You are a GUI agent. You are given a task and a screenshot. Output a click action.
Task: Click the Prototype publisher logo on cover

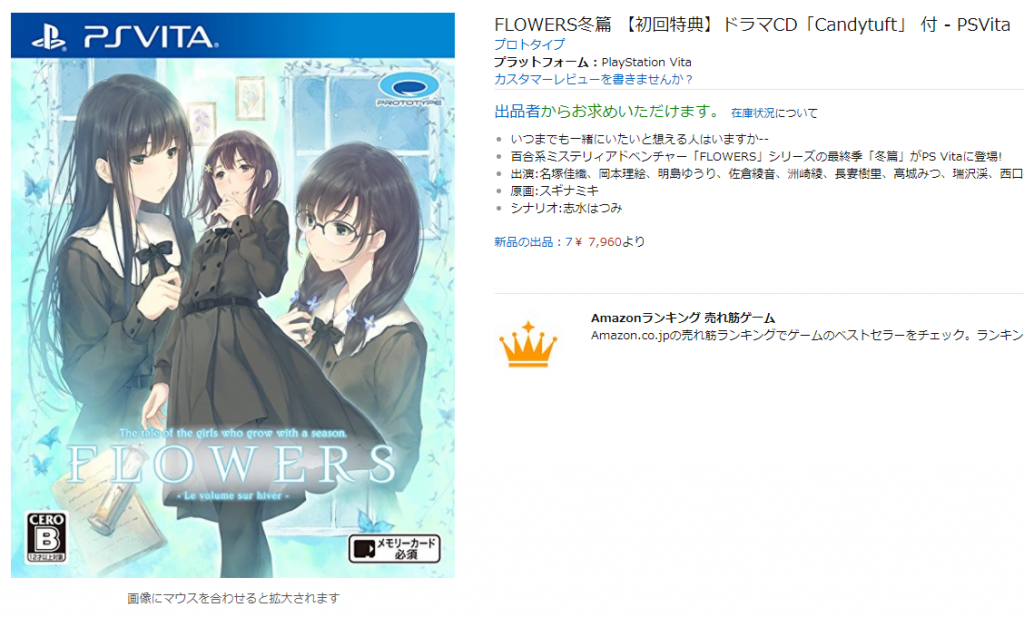409,89
